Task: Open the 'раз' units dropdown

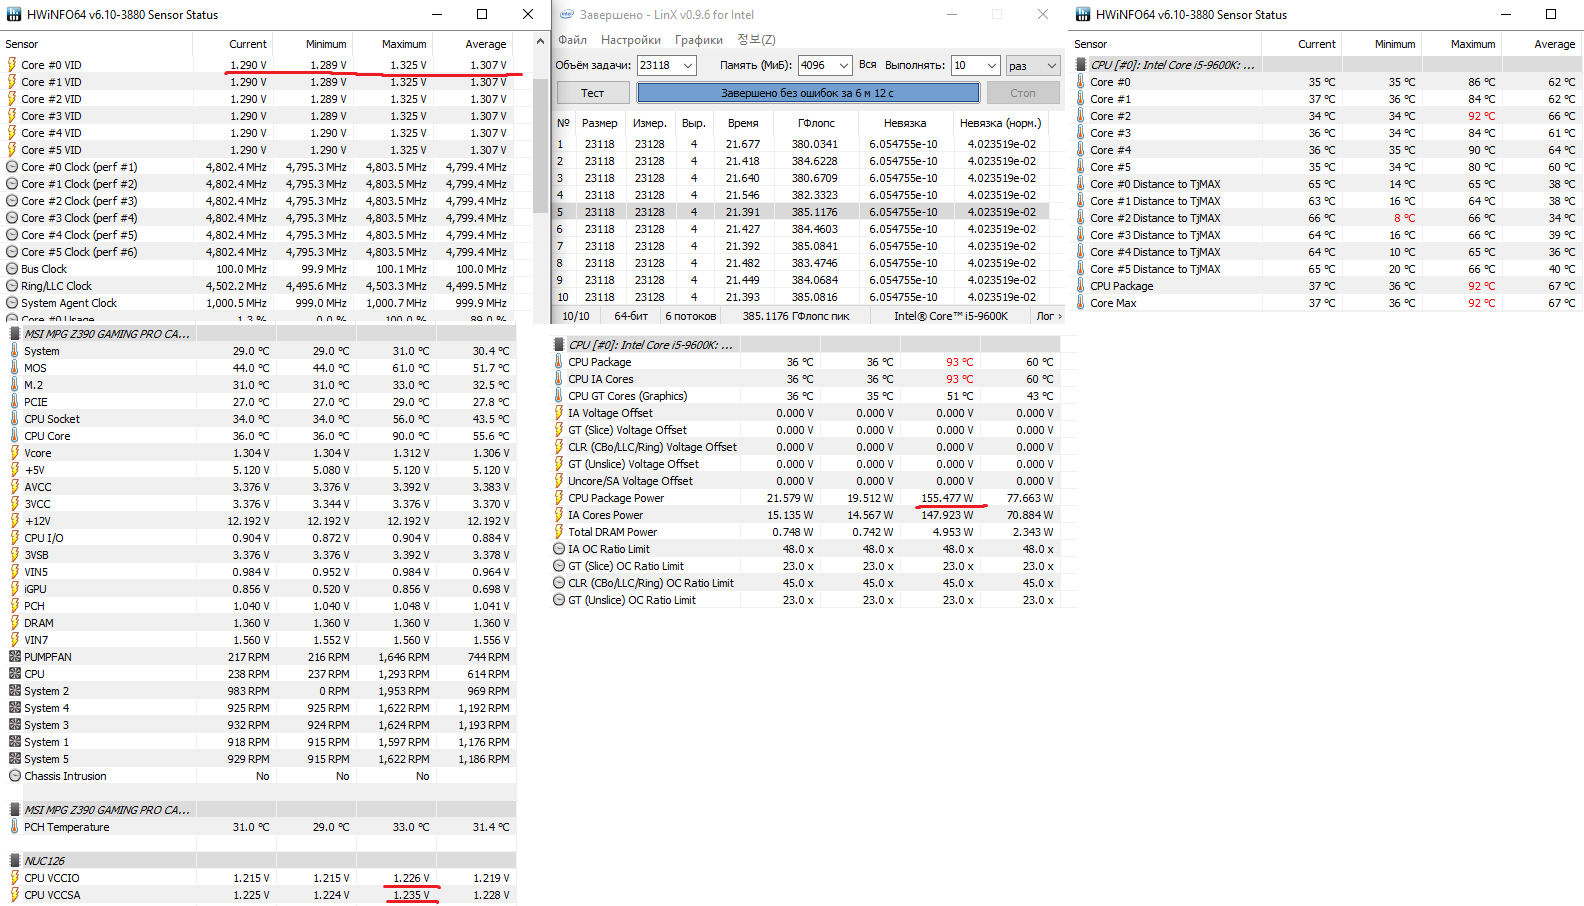Action: (x=1033, y=65)
